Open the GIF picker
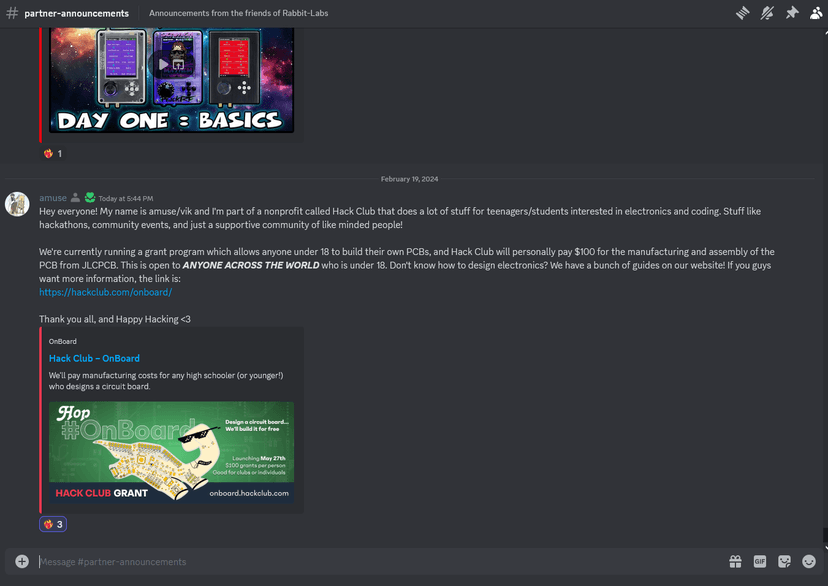 click(x=760, y=561)
